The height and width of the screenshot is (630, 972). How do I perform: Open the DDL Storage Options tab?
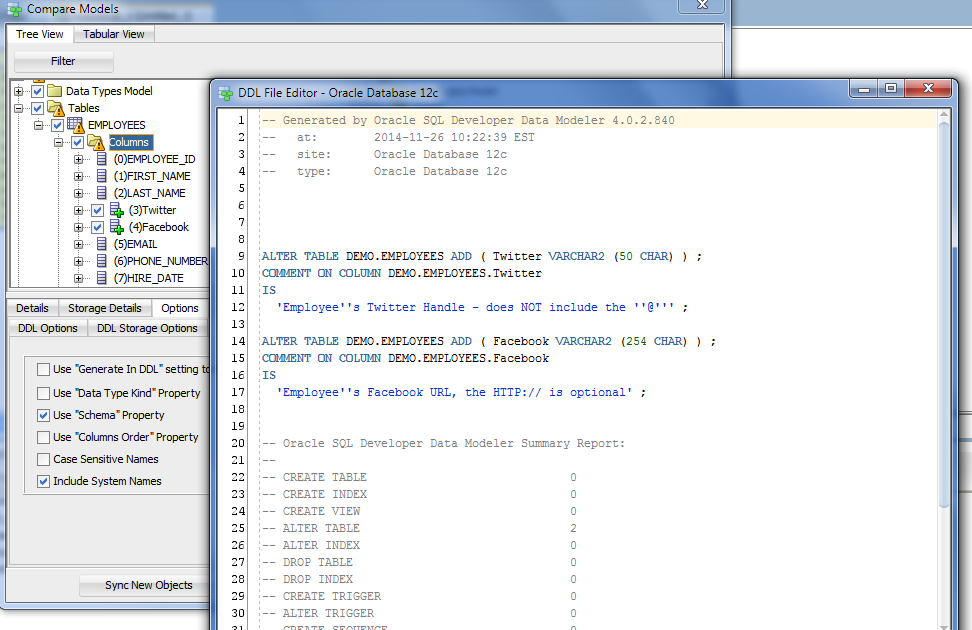tap(148, 328)
